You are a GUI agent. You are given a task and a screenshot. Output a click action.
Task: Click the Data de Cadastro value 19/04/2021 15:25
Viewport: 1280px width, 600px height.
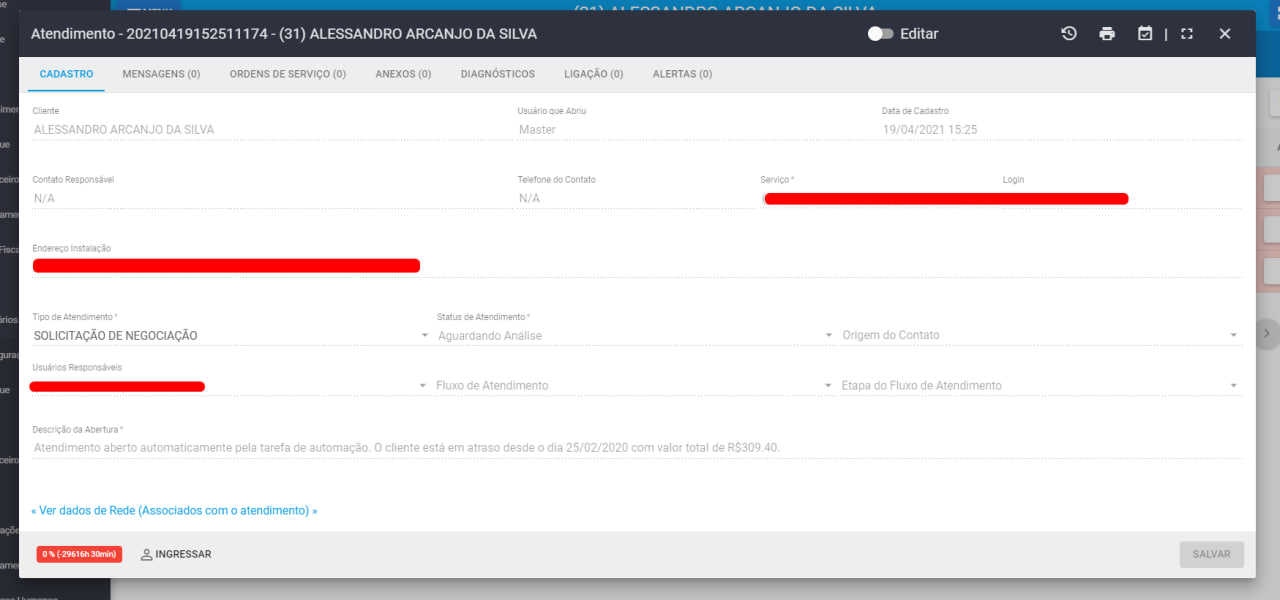pyautogui.click(x=930, y=129)
